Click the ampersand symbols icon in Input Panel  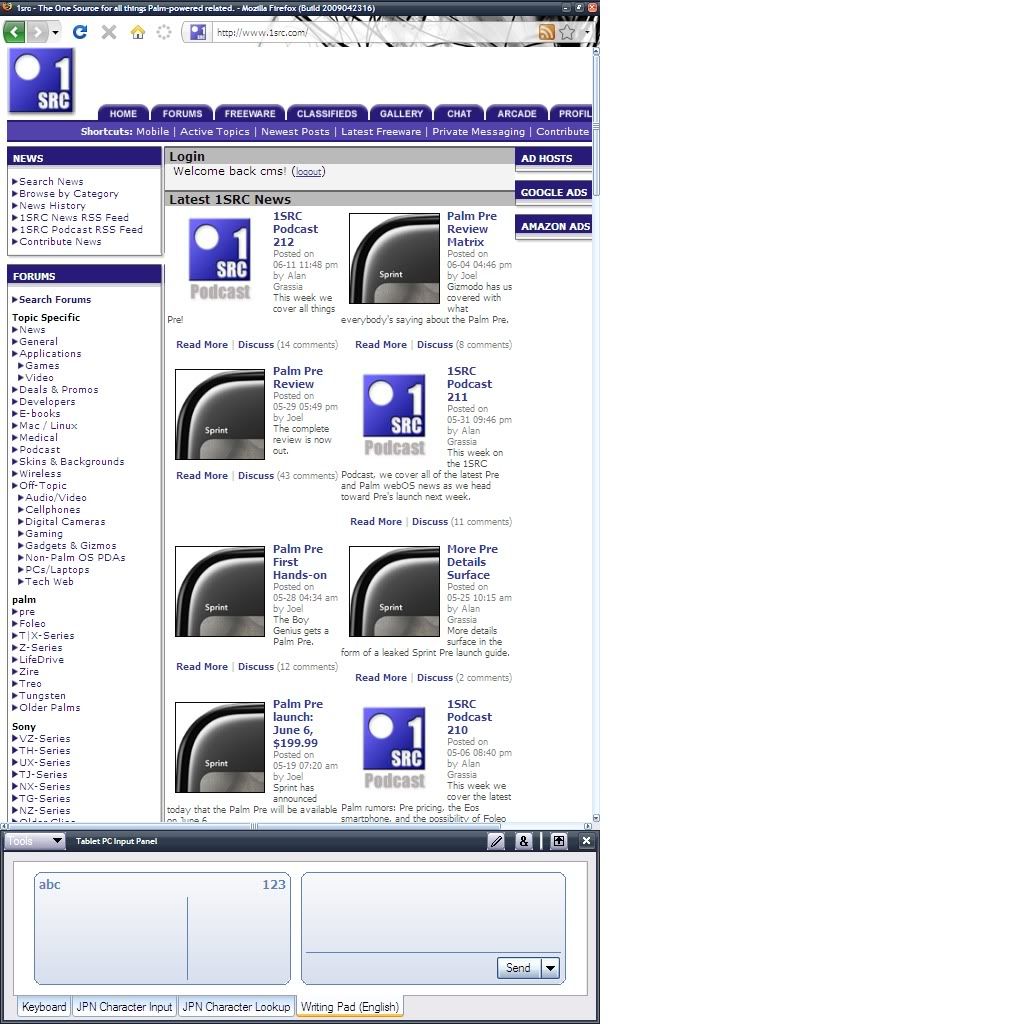click(524, 841)
